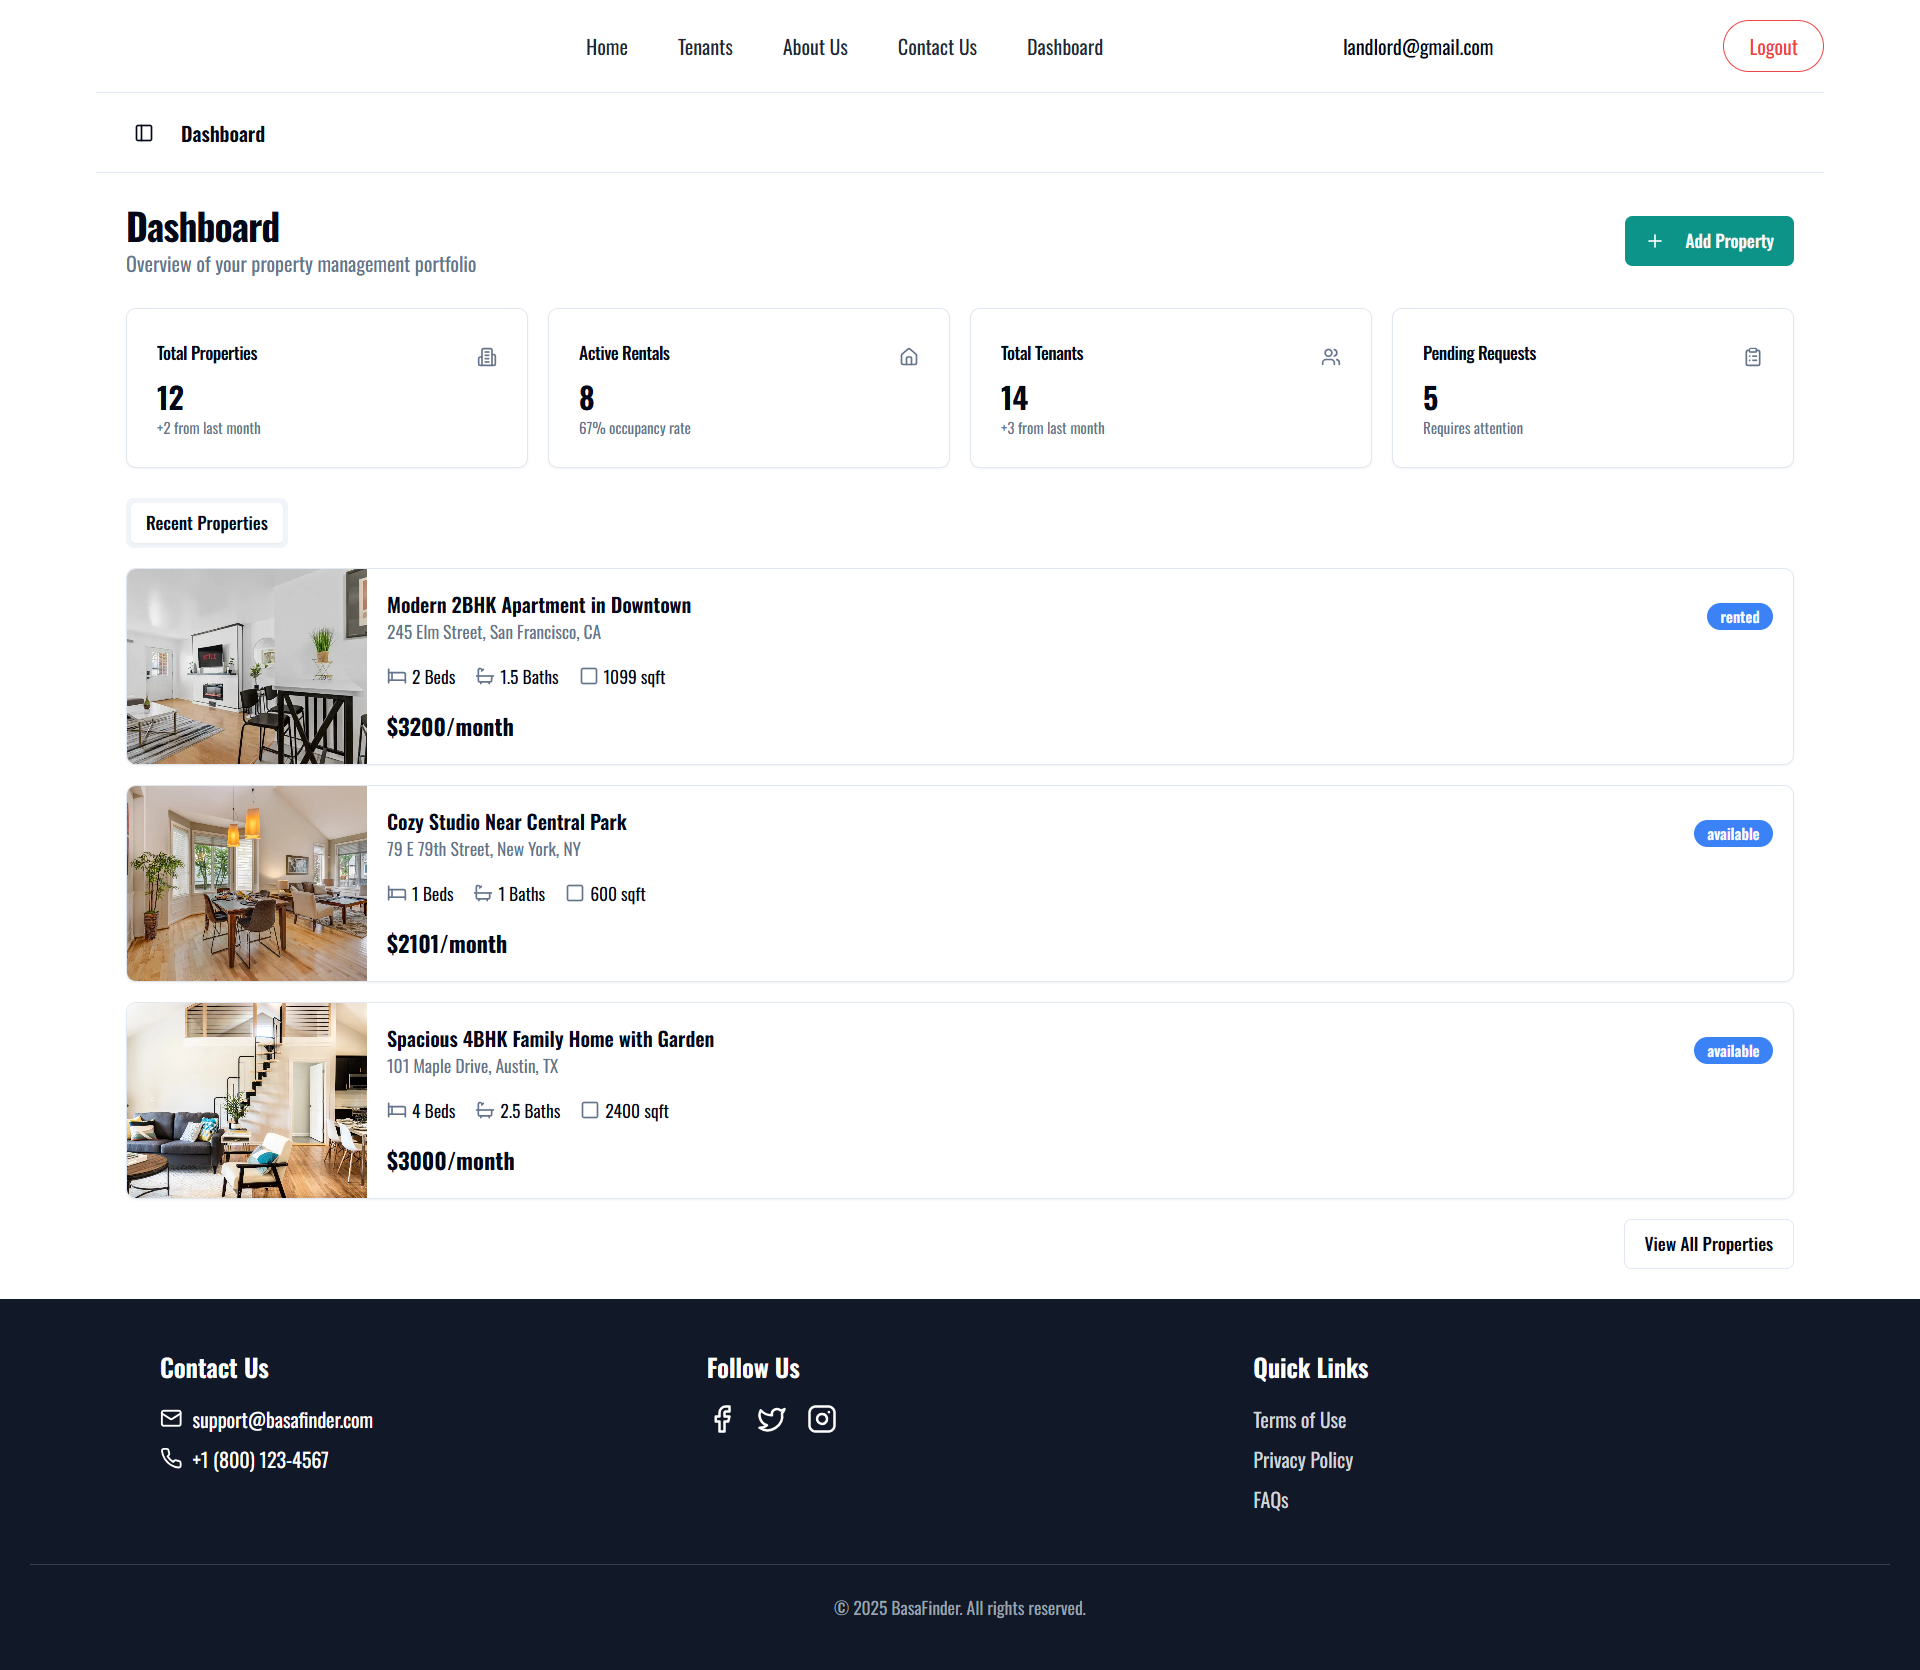This screenshot has height=1670, width=1920.
Task: Click the rented status badge
Action: (1739, 617)
